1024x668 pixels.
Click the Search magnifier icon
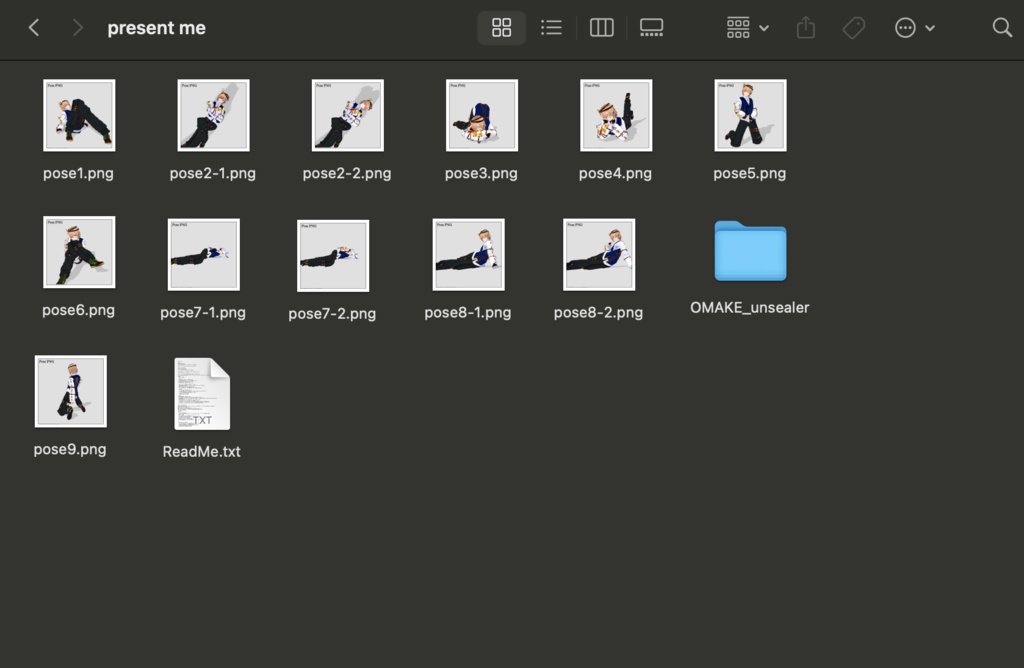point(1002,27)
